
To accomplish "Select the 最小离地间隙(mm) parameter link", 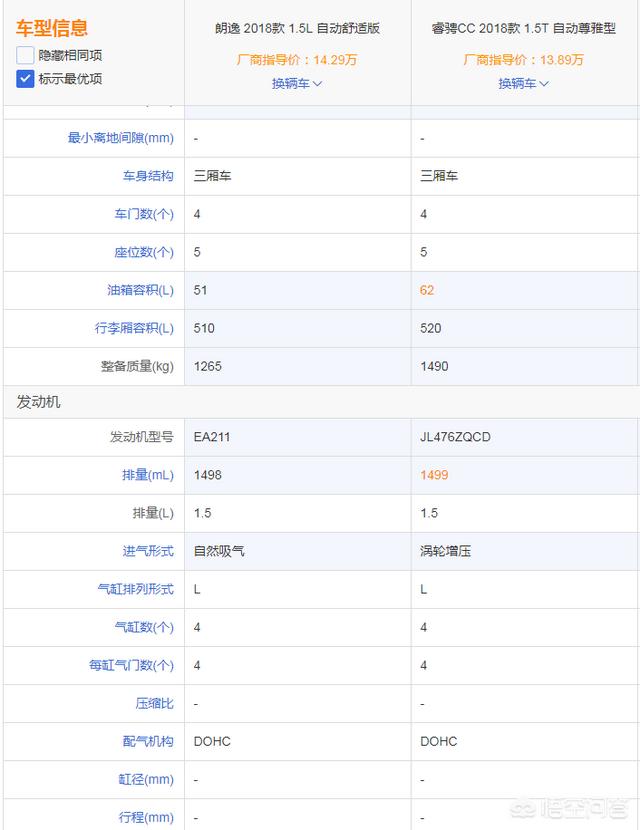I will [x=120, y=138].
